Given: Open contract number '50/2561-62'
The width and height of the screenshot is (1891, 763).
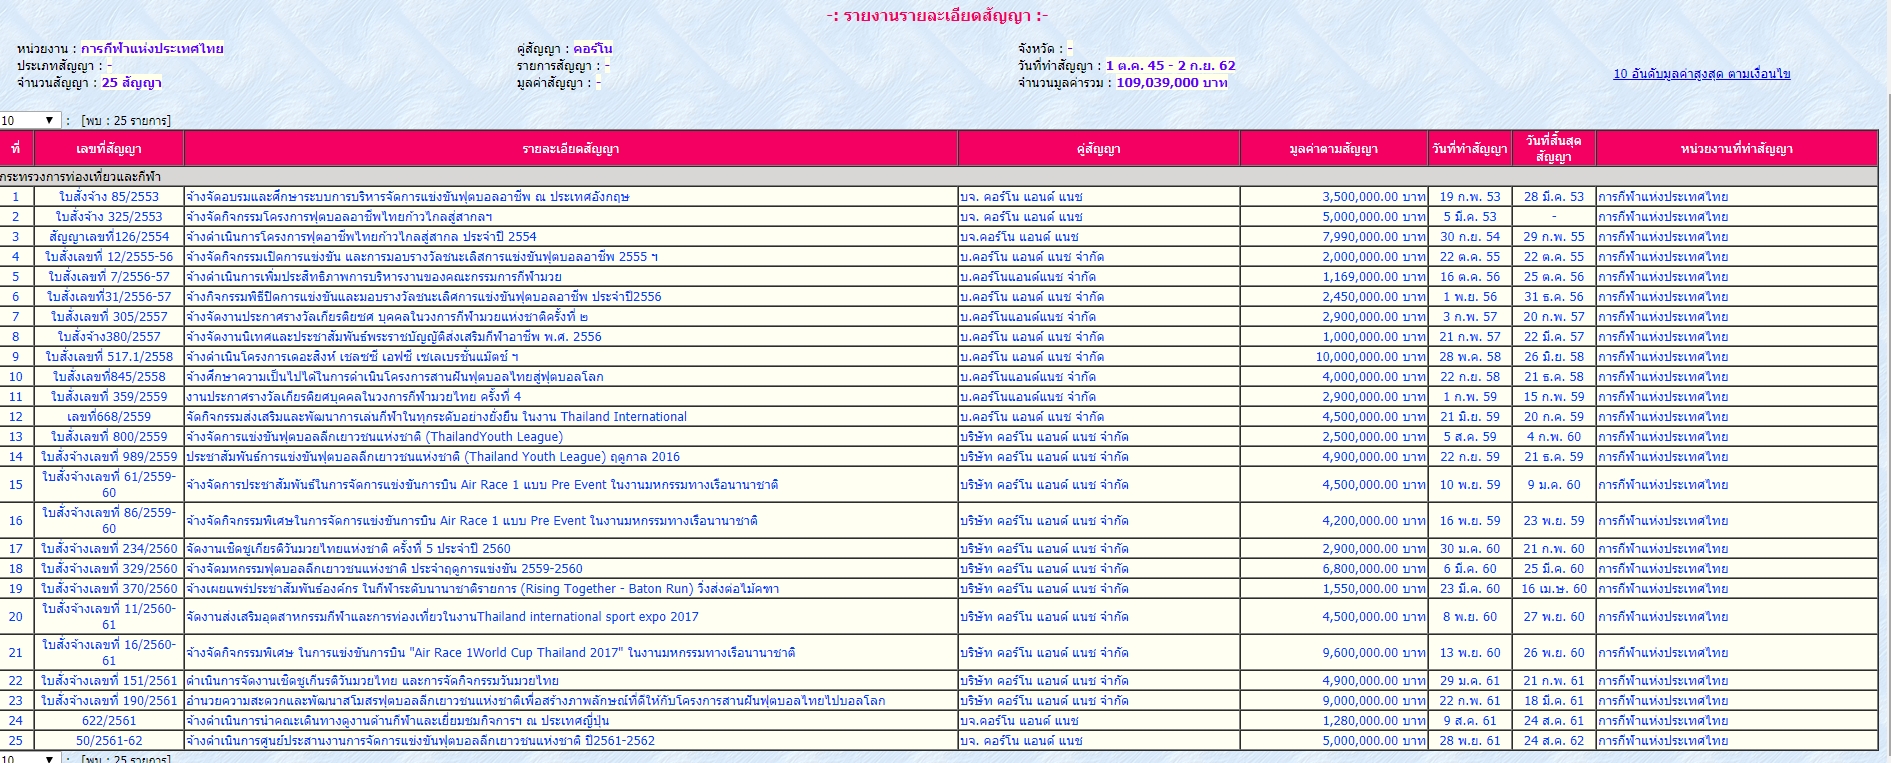Looking at the screenshot, I should pyautogui.click(x=109, y=741).
